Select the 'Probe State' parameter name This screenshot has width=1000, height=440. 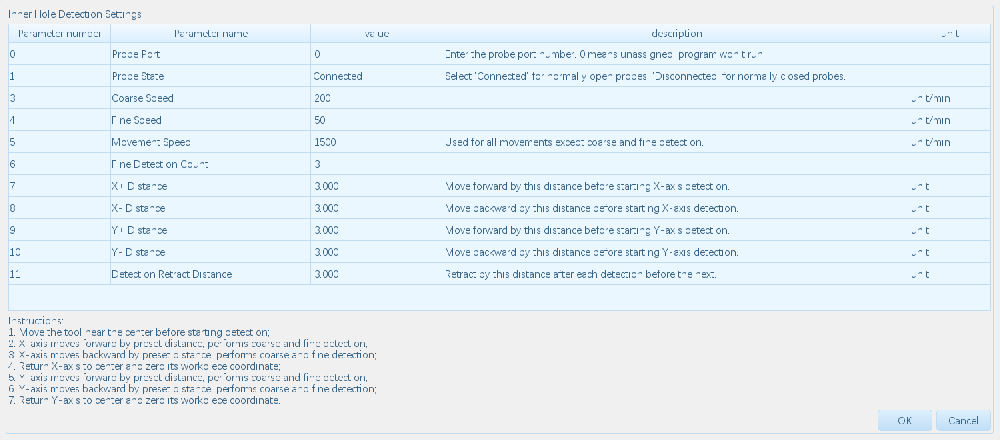pos(138,77)
